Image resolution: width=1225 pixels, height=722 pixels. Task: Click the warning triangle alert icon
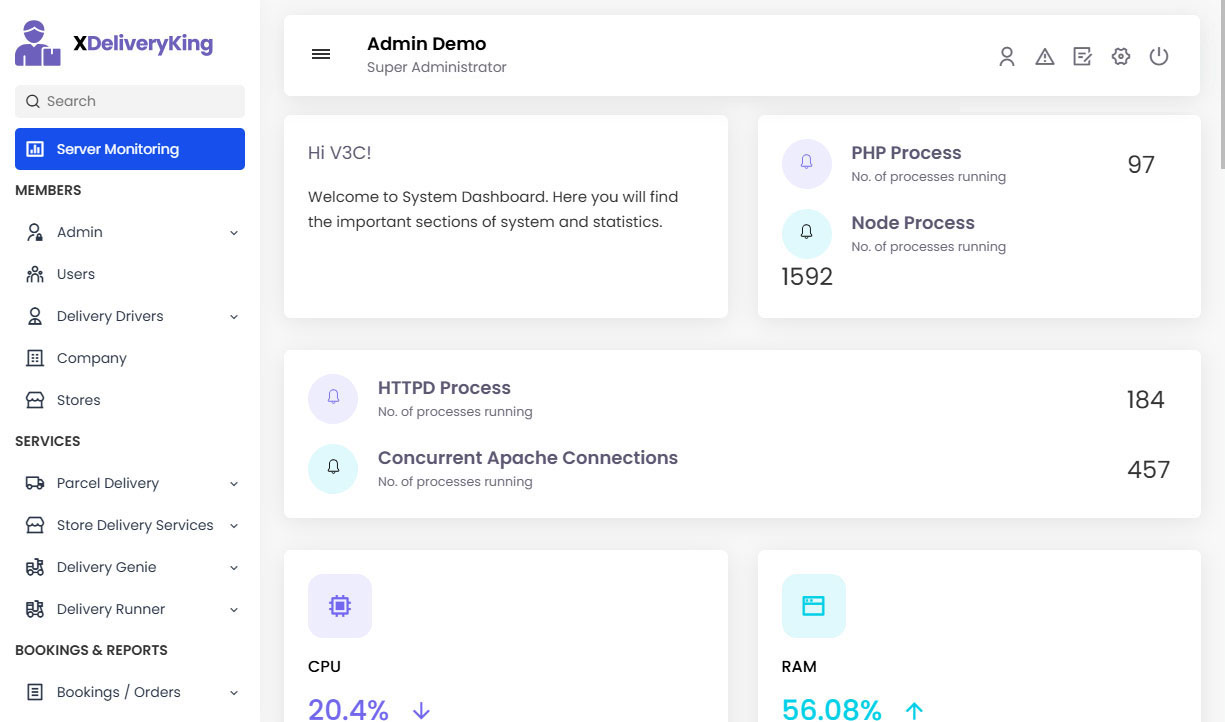(x=1045, y=57)
